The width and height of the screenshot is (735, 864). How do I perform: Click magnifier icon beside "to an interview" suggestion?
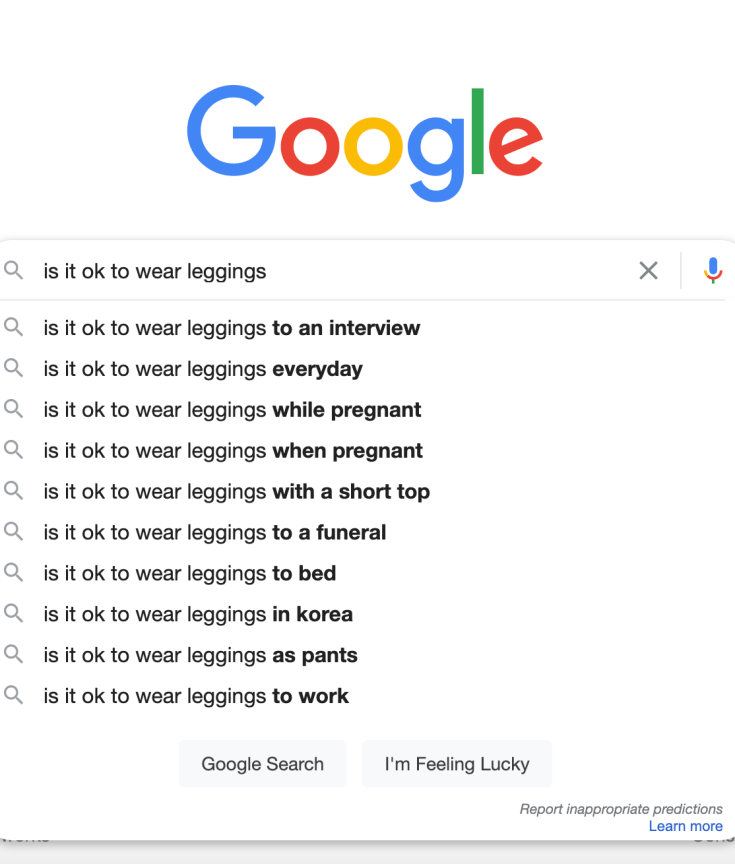(13, 327)
